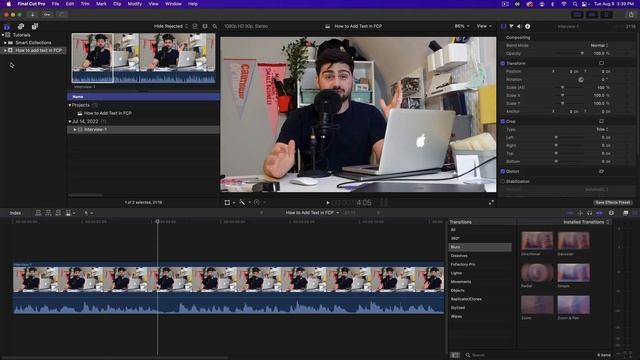Toggle the Distort checkbox
This screenshot has width=640, height=360.
pyautogui.click(x=503, y=171)
